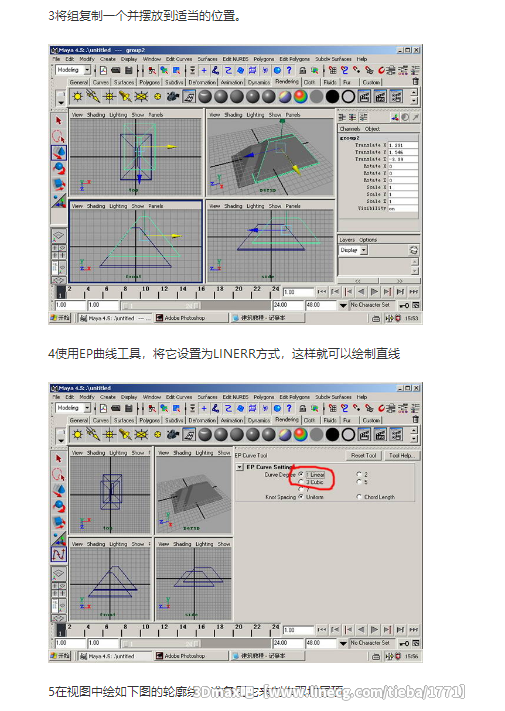
Task: Click Select arrow tool in EP Curve Tool window
Action: [x=58, y=458]
